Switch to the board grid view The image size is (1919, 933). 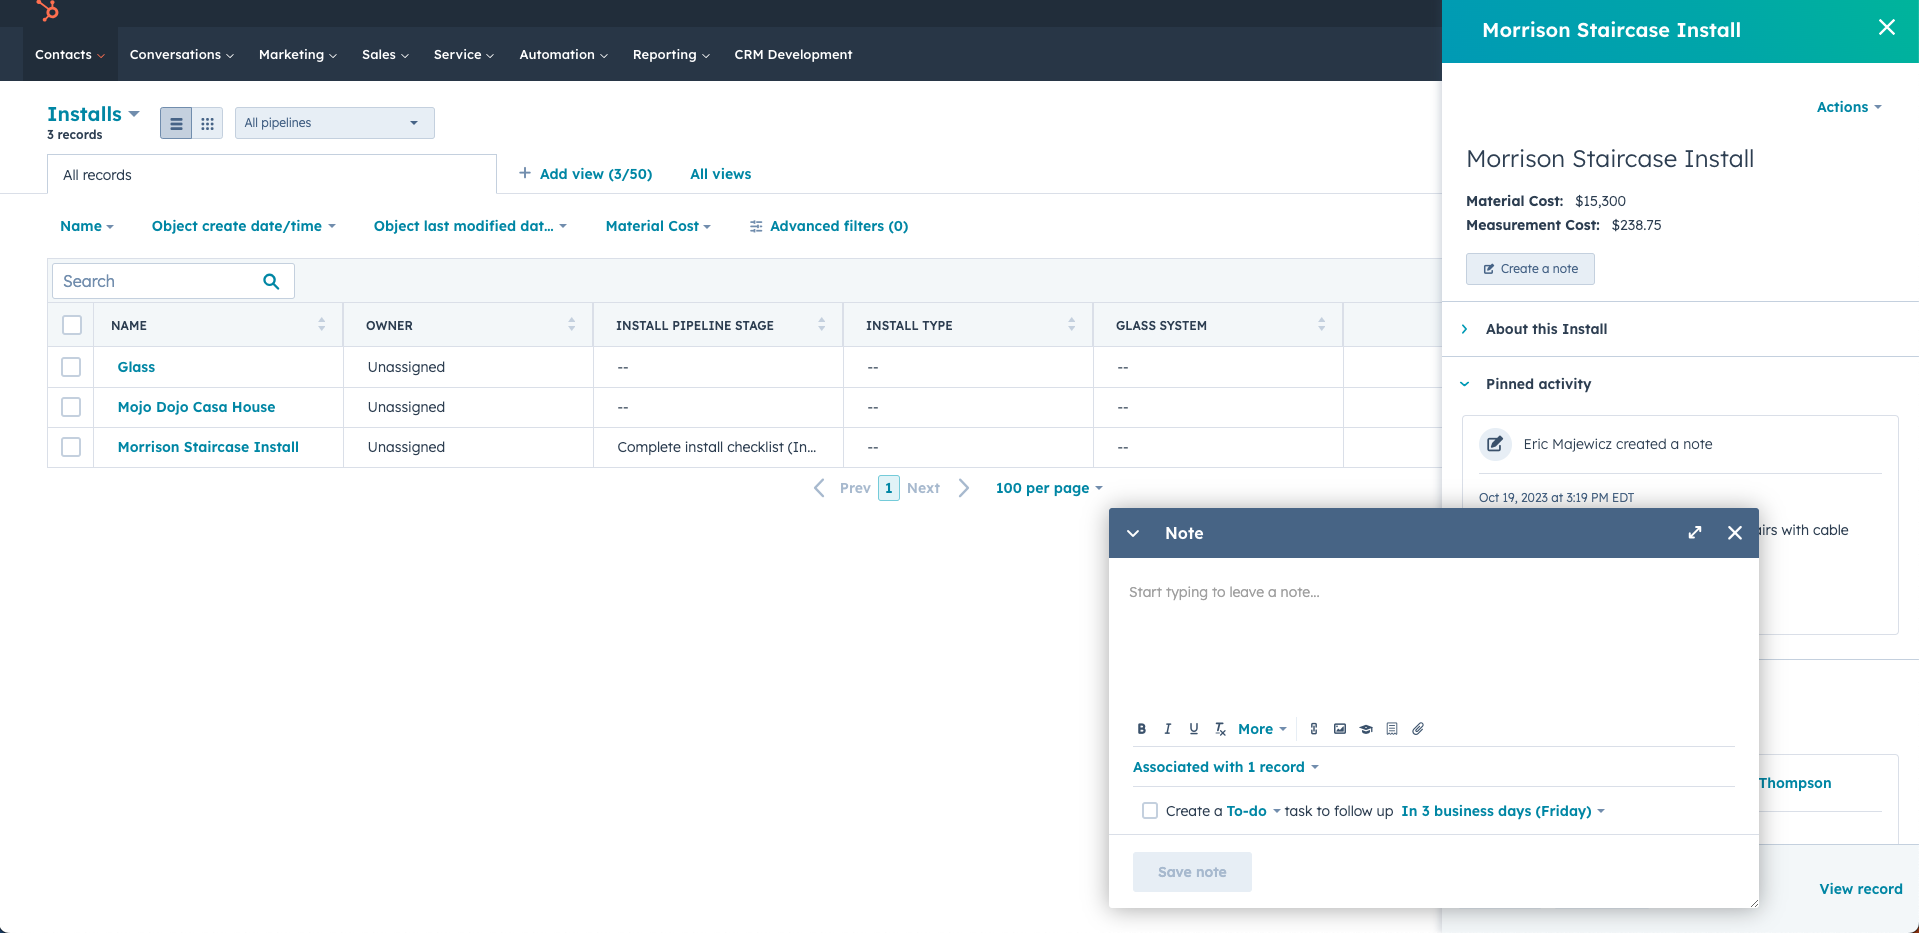(x=207, y=123)
